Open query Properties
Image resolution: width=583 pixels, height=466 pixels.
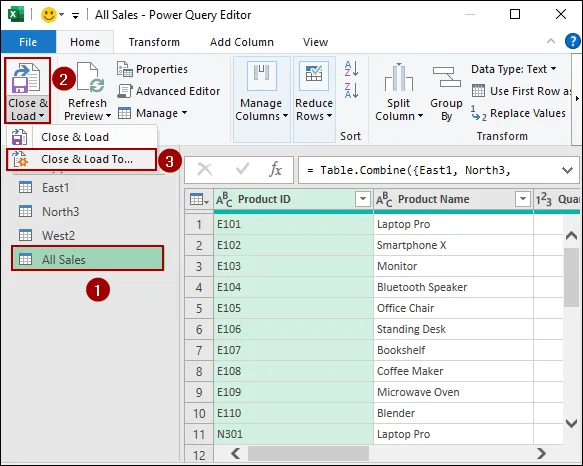tap(152, 69)
